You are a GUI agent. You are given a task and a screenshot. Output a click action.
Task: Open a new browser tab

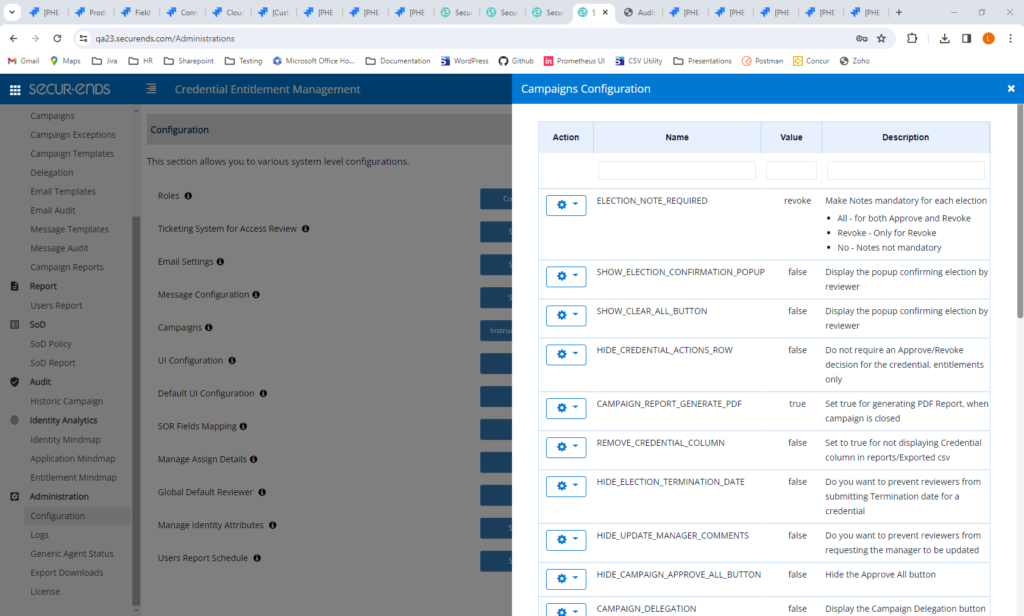tap(899, 12)
